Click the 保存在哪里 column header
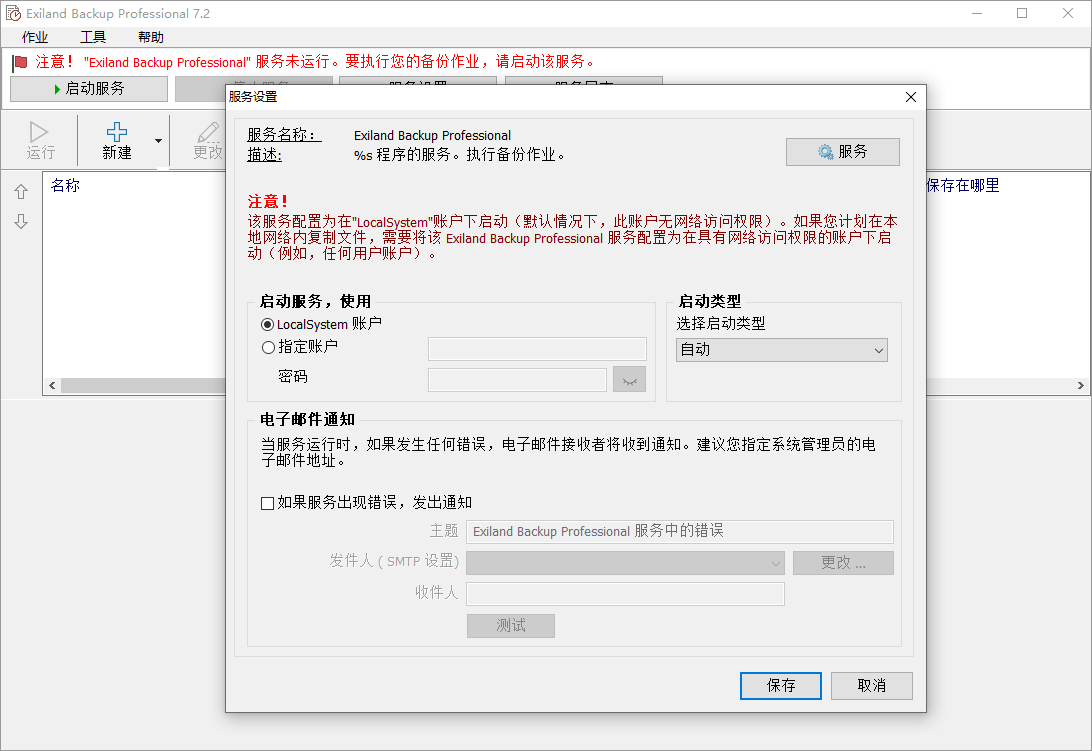 [x=962, y=185]
